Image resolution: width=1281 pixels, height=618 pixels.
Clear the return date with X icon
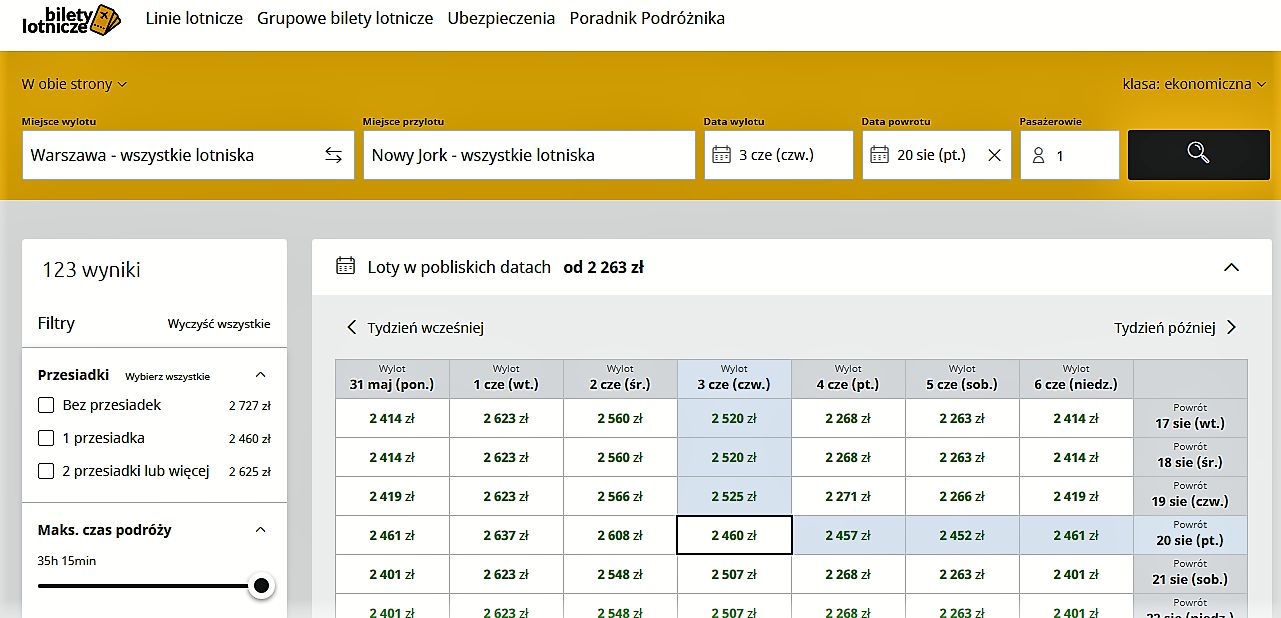coord(994,155)
